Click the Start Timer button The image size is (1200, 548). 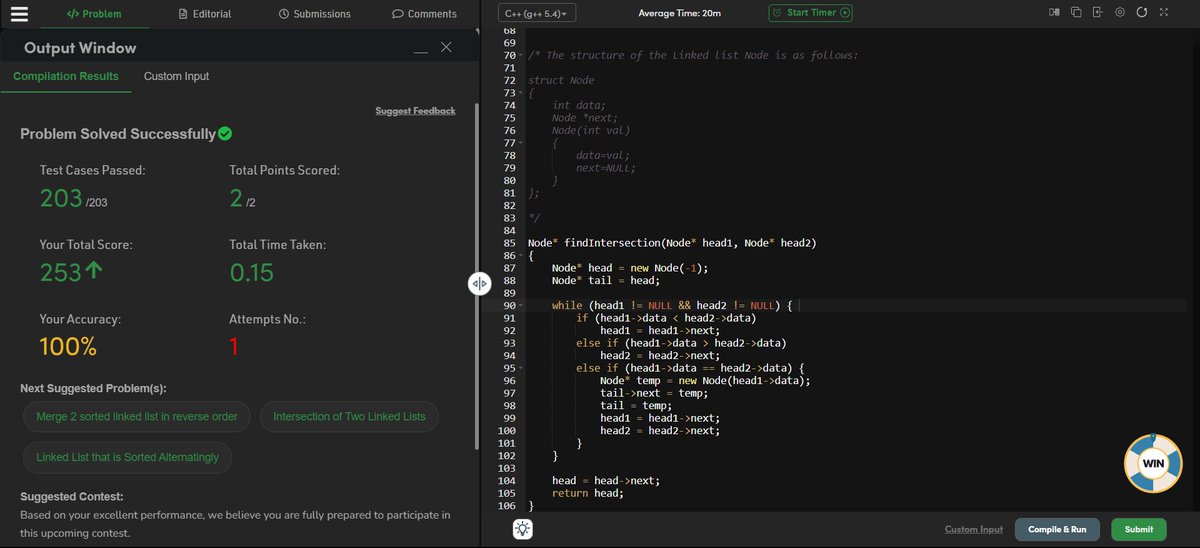coord(810,13)
